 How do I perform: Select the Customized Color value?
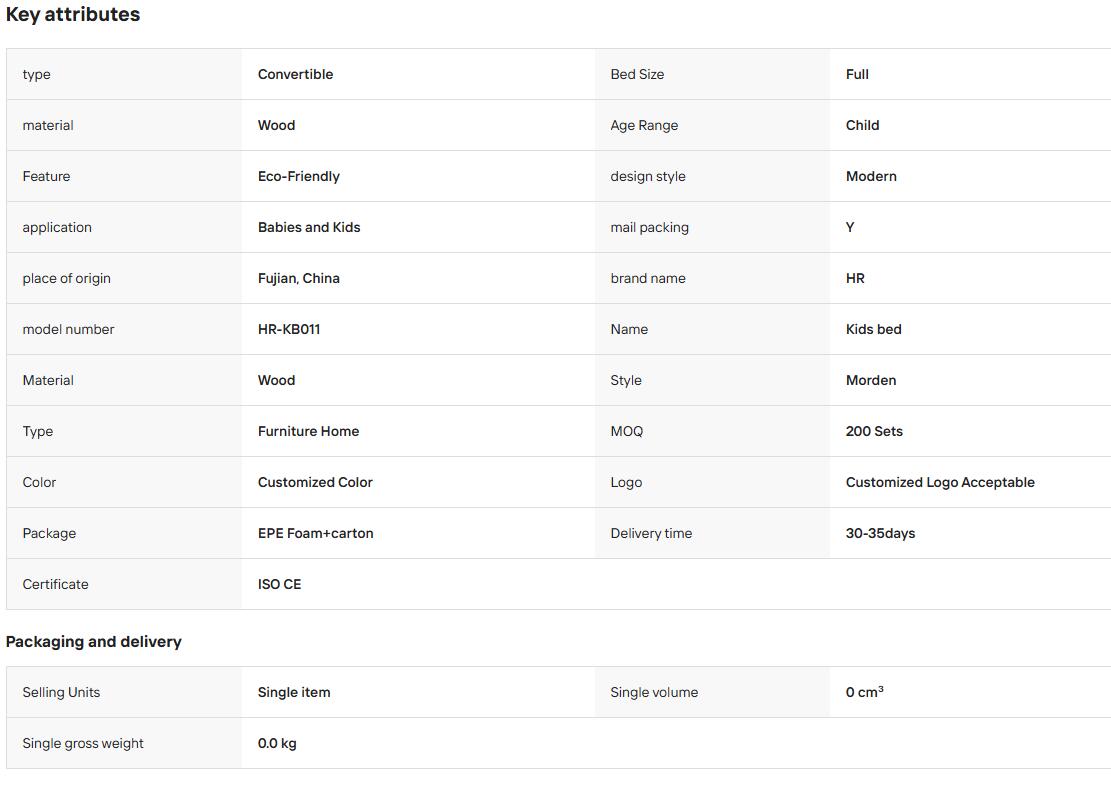[315, 483]
